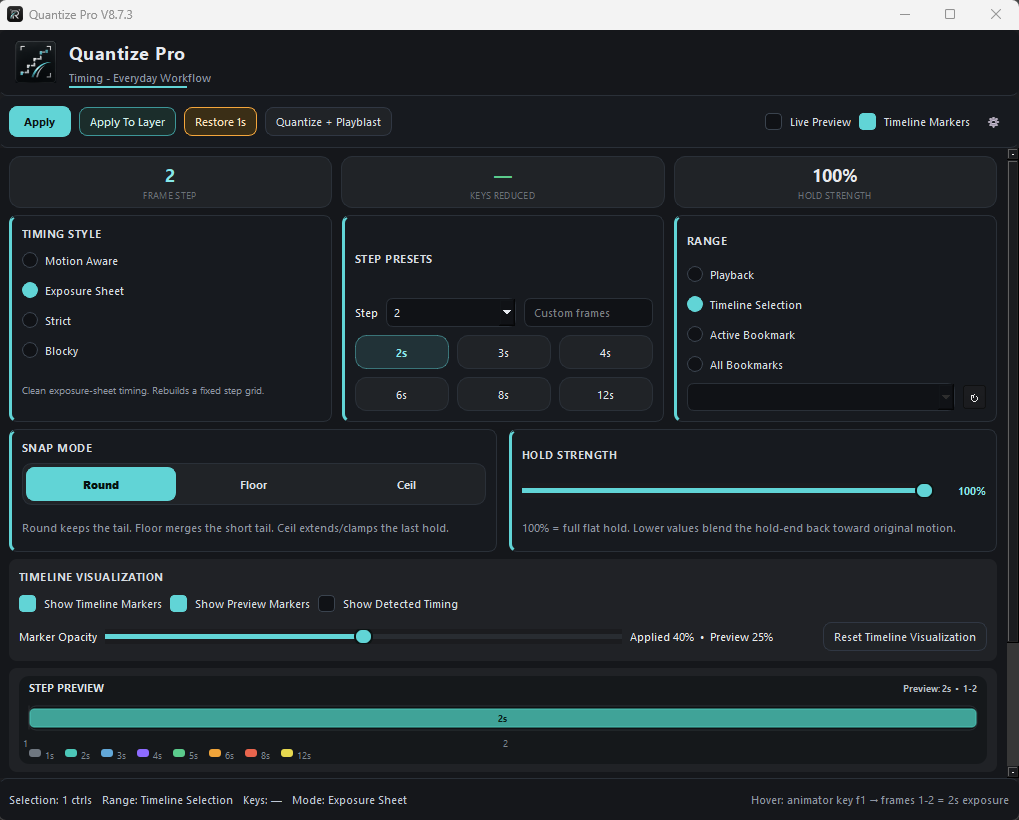
Task: Set range to All Bookmarks
Action: tap(695, 365)
